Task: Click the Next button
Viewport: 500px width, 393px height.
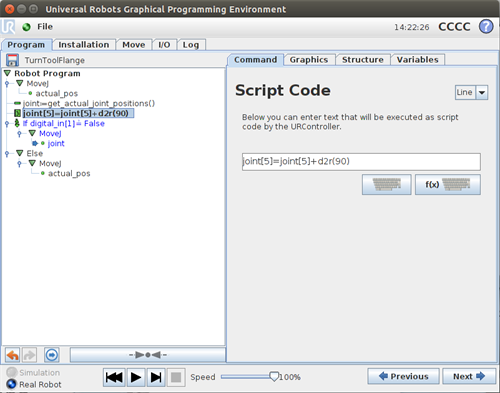Action: coord(469,376)
